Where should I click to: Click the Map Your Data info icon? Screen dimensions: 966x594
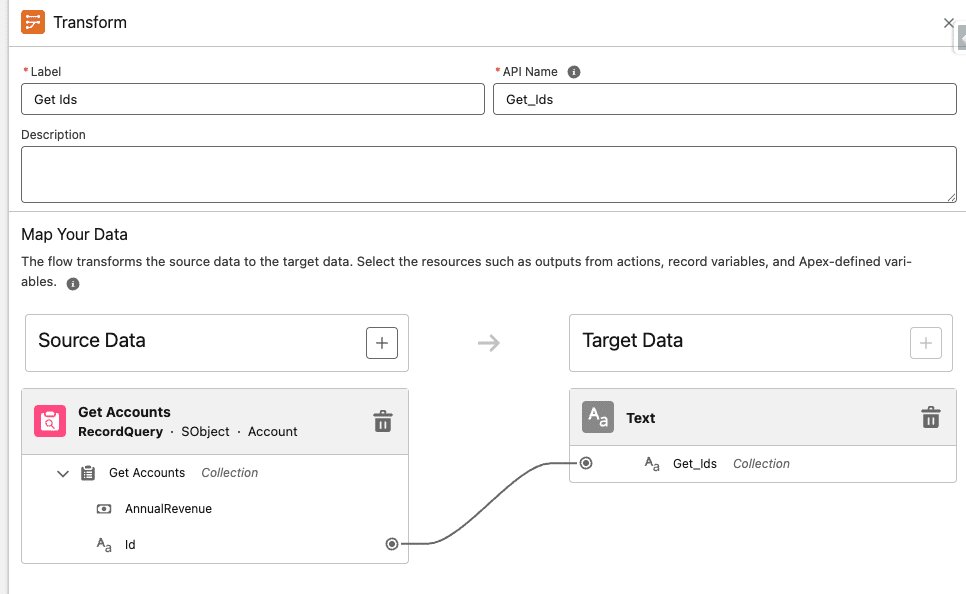73,284
